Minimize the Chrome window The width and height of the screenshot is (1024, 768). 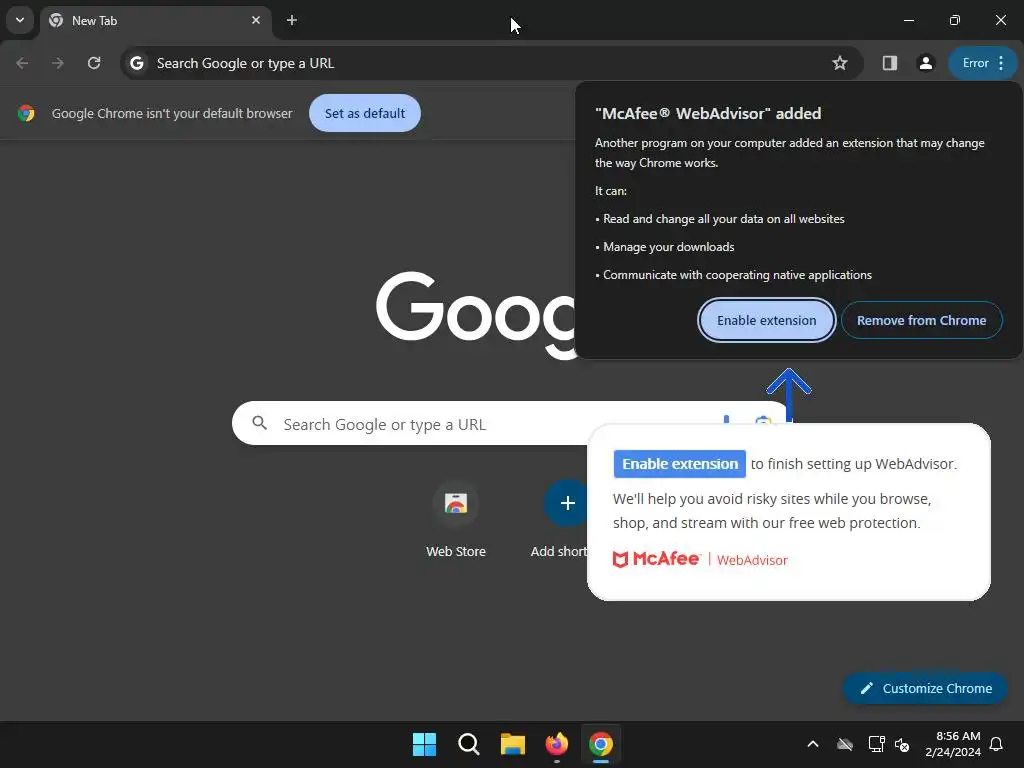908,20
